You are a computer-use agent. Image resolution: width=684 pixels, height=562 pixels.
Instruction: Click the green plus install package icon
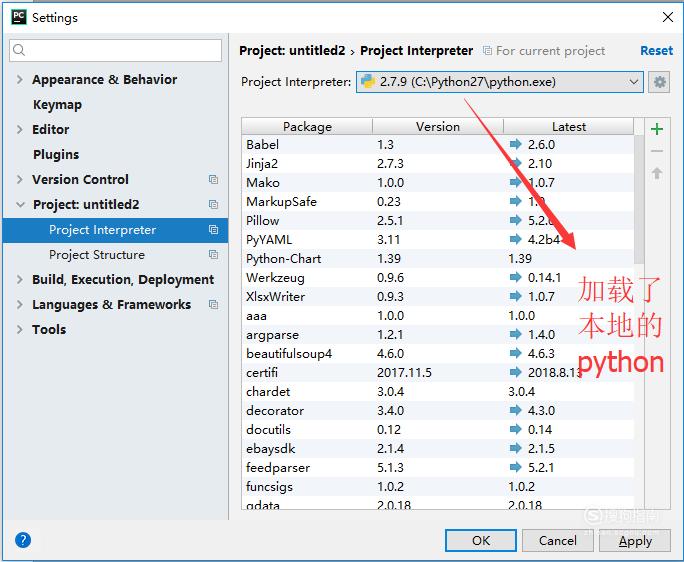[657, 129]
